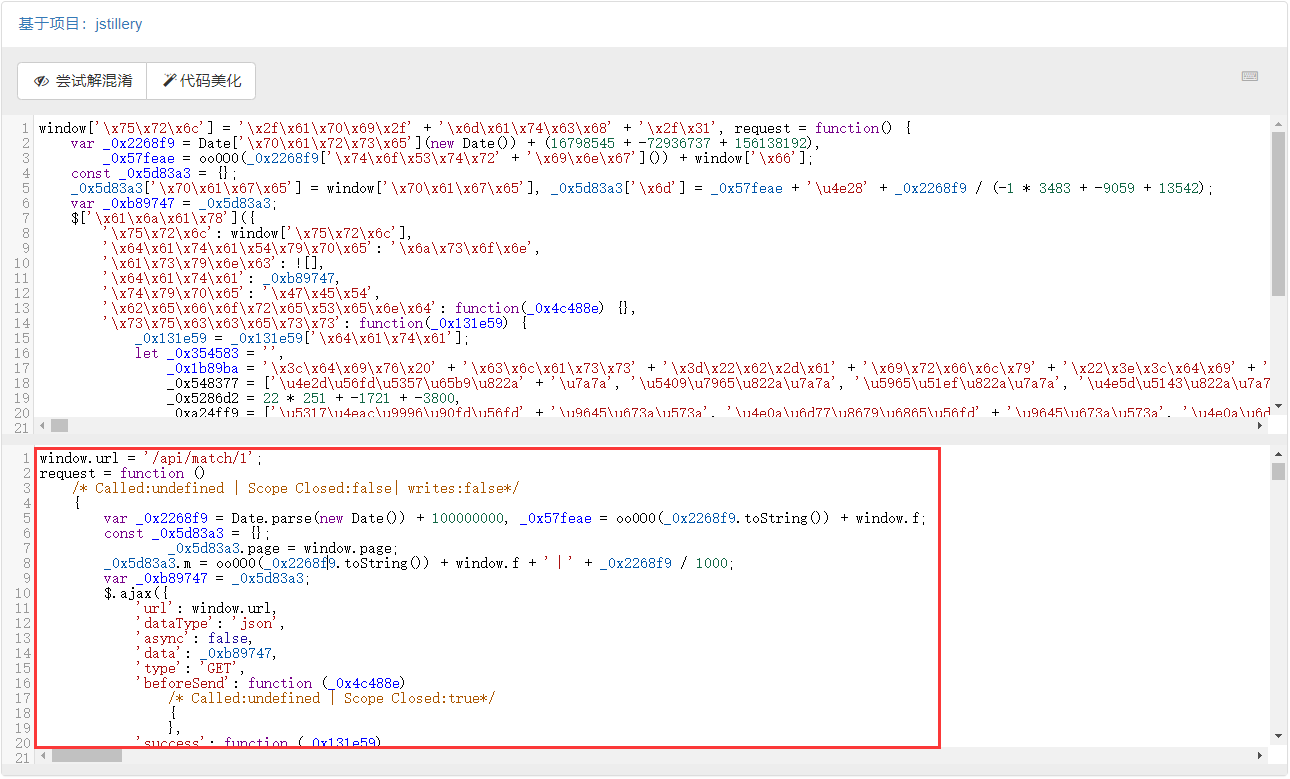Click the lower editor horizontal scrollbar thumb
The width and height of the screenshot is (1290, 779).
point(86,756)
